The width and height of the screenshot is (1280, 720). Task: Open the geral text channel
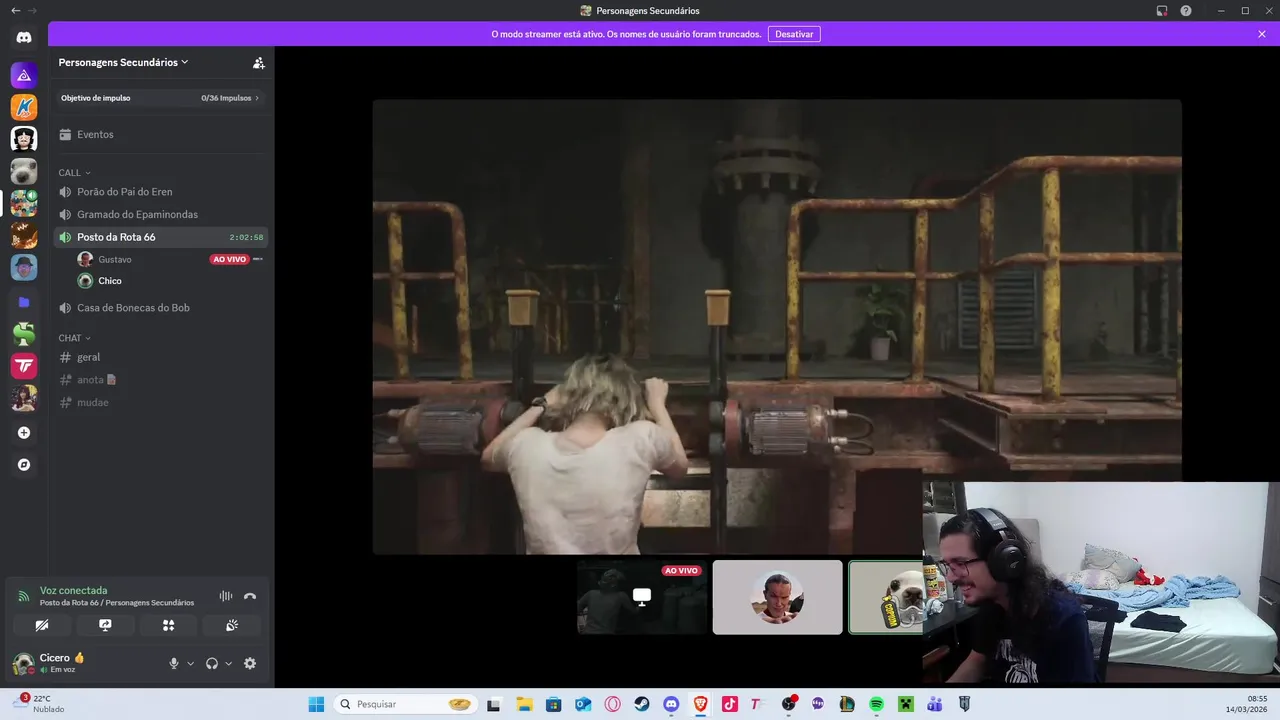[161, 357]
